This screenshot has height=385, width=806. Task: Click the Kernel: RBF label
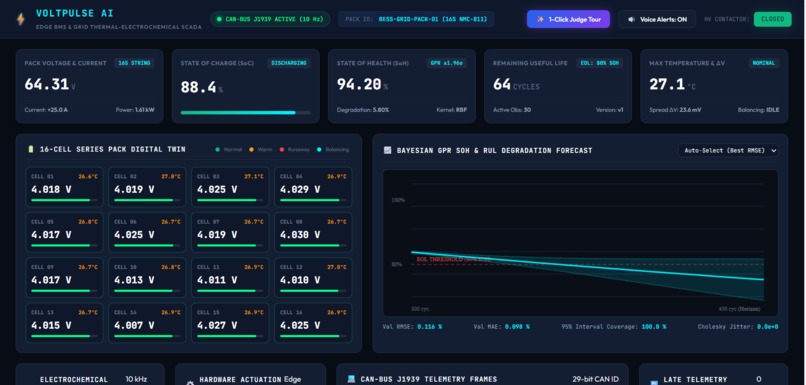pos(452,109)
